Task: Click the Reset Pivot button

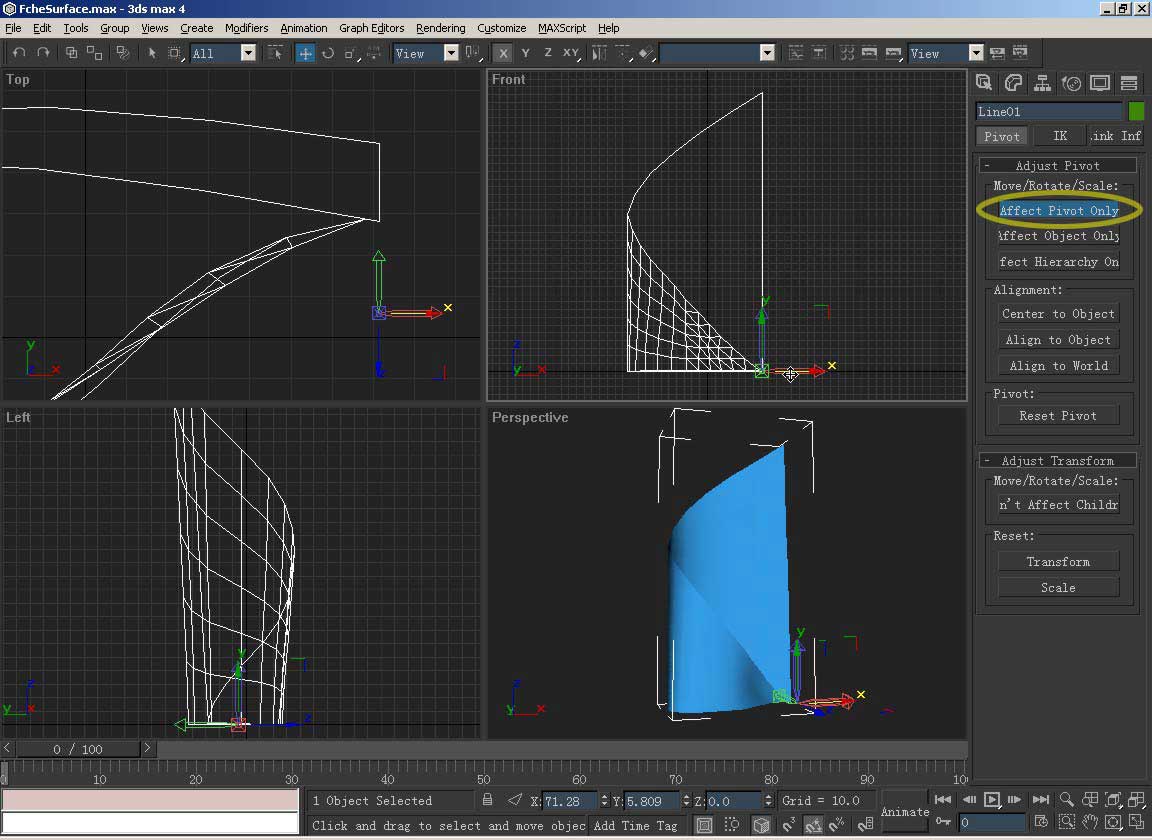Action: 1058,416
